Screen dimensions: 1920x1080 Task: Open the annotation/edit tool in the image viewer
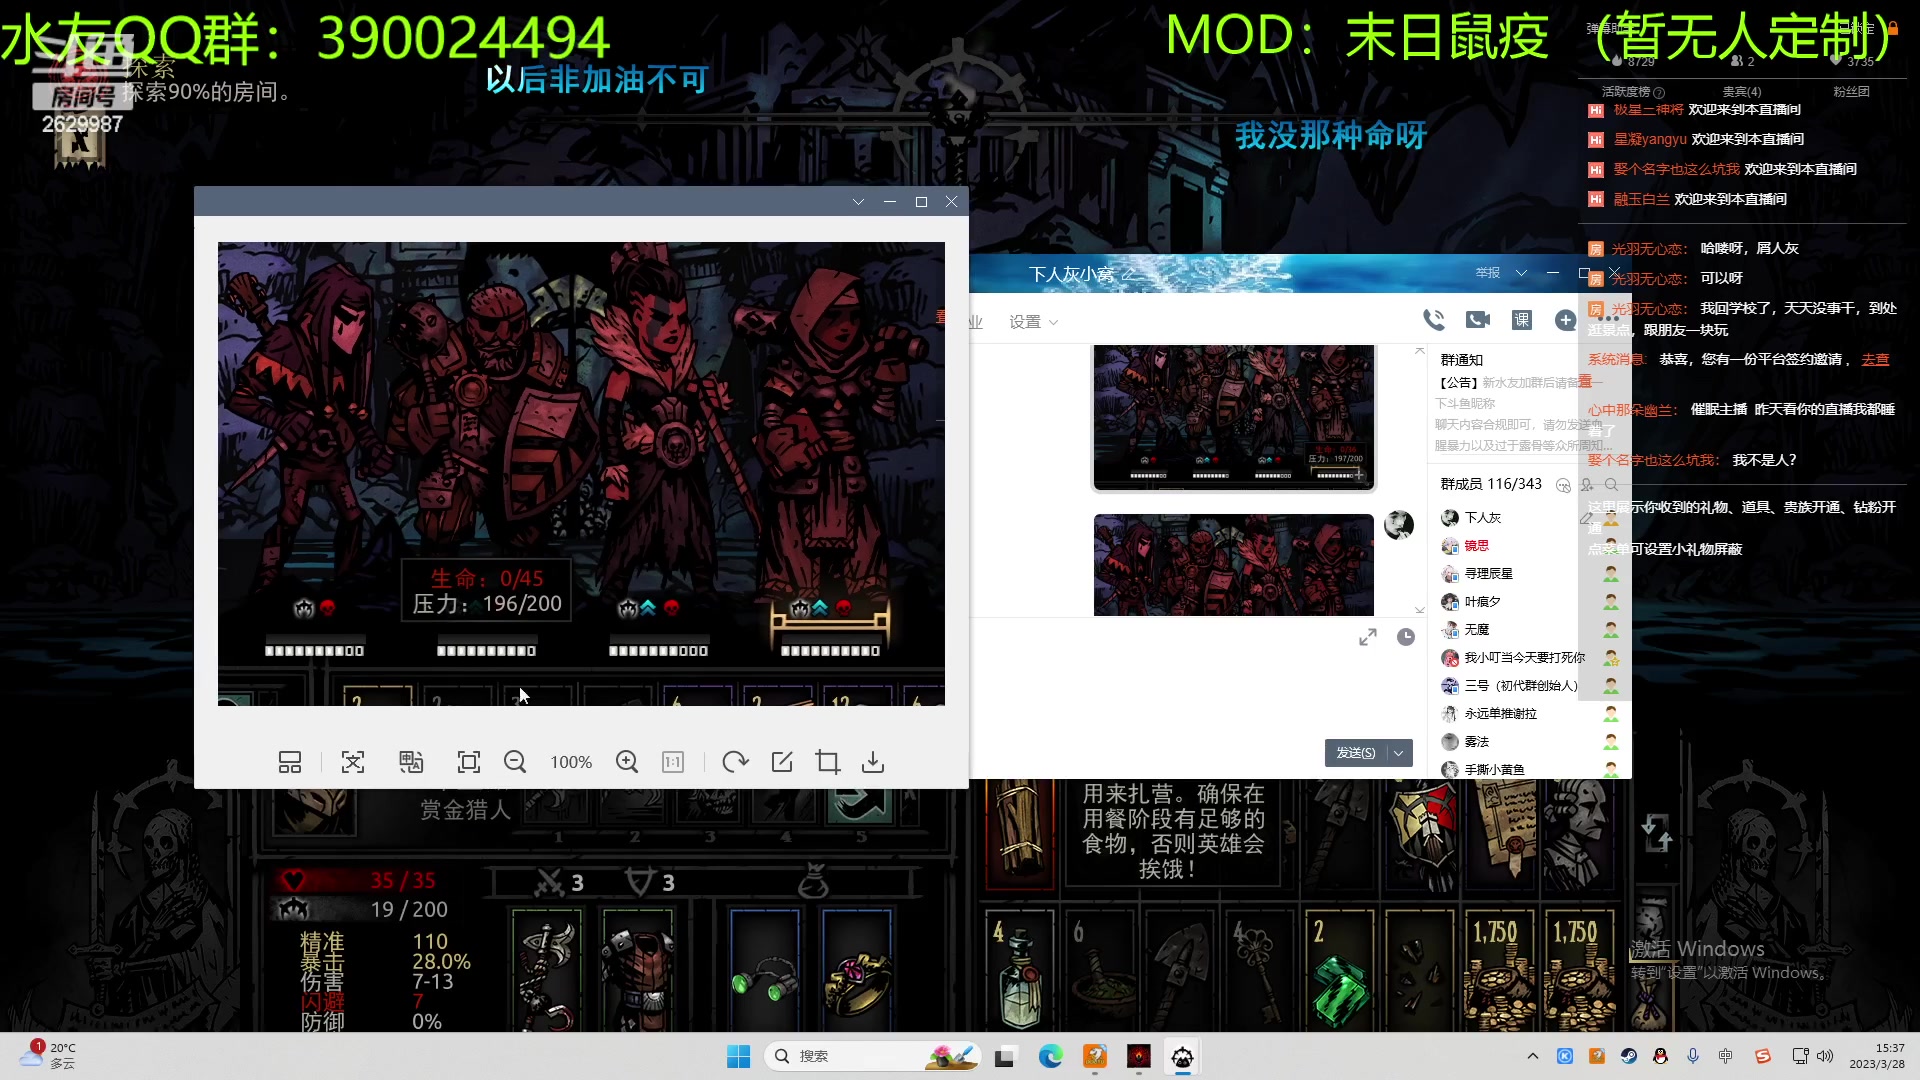coord(781,761)
